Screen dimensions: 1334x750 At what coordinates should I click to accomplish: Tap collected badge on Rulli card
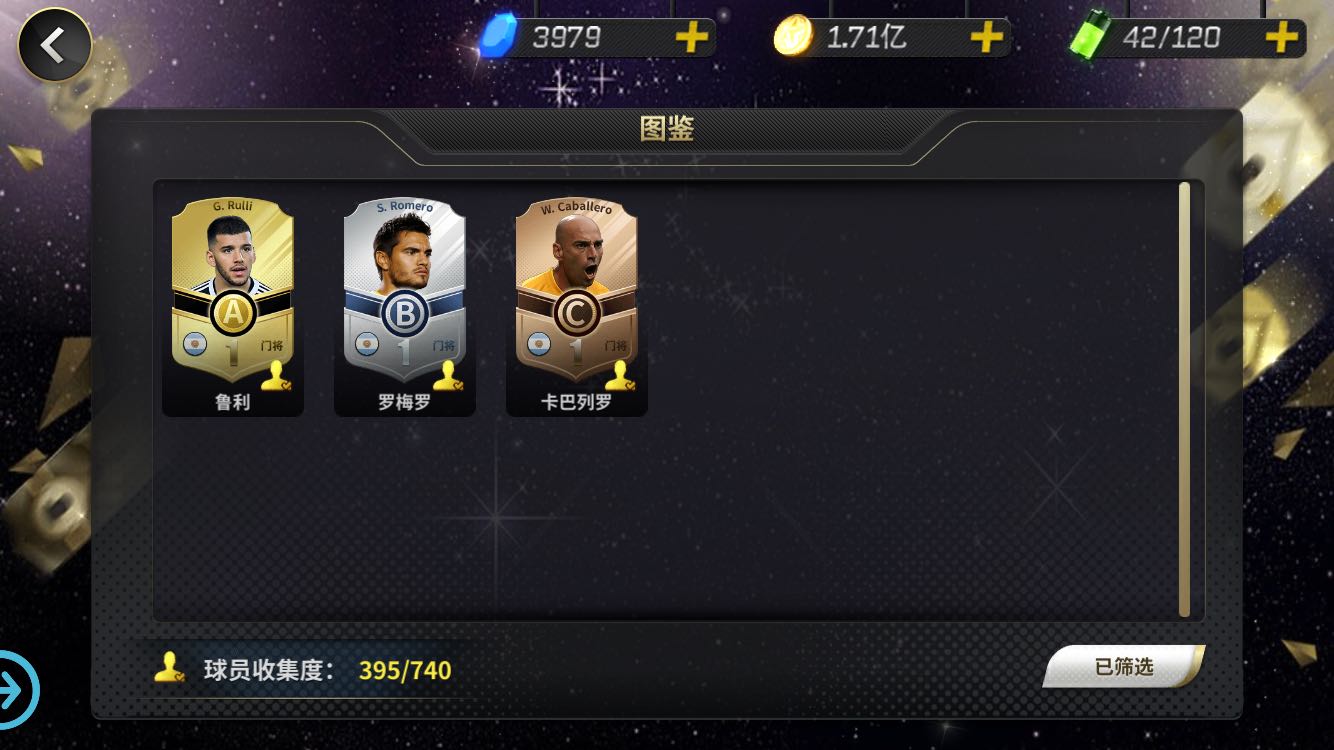pos(275,376)
